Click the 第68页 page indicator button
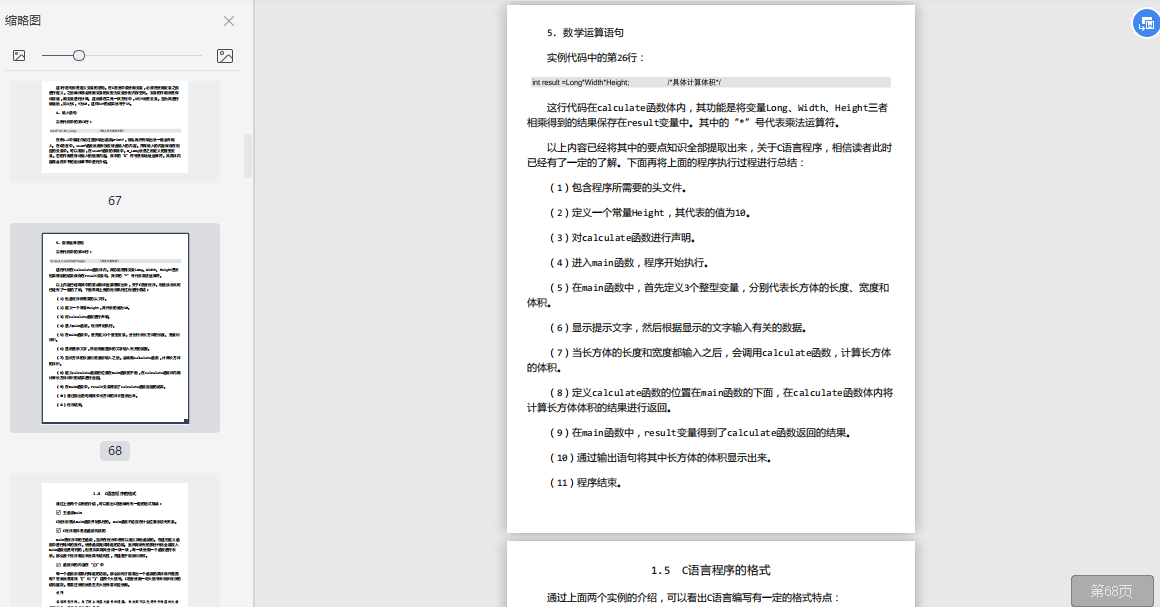The image size is (1160, 607). [1111, 591]
